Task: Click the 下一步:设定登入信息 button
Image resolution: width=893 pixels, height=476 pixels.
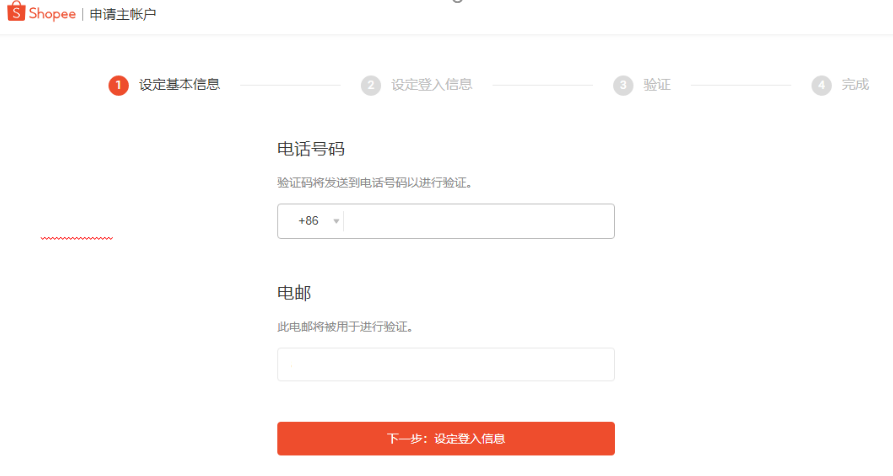Action: (x=446, y=438)
